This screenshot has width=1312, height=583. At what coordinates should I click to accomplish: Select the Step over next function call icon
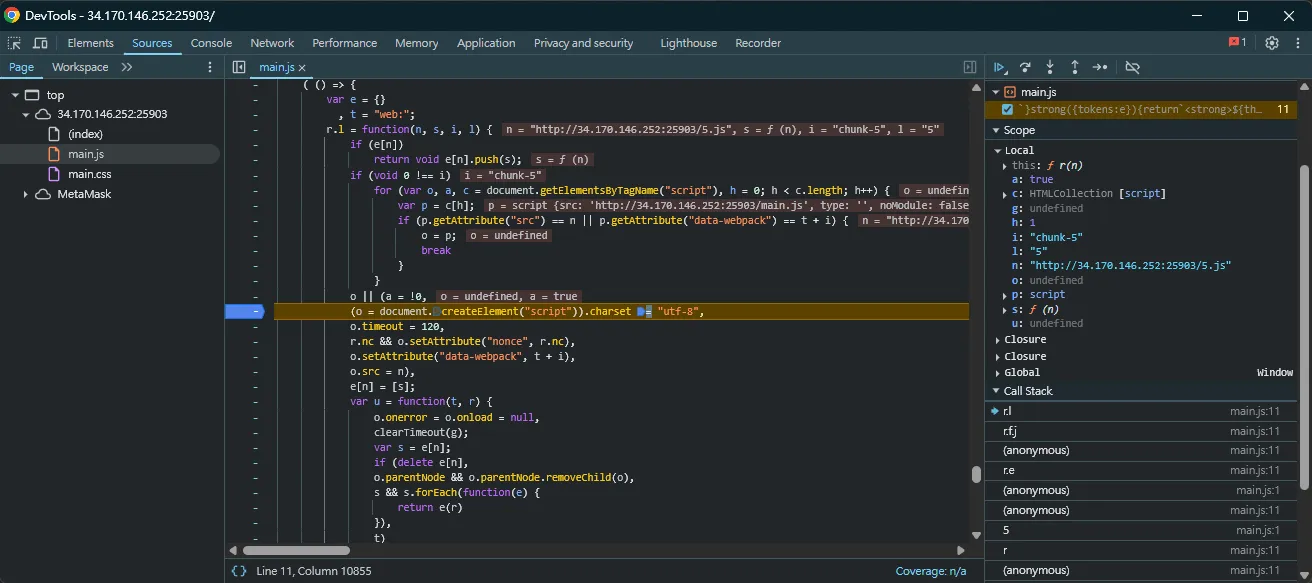[x=1025, y=67]
